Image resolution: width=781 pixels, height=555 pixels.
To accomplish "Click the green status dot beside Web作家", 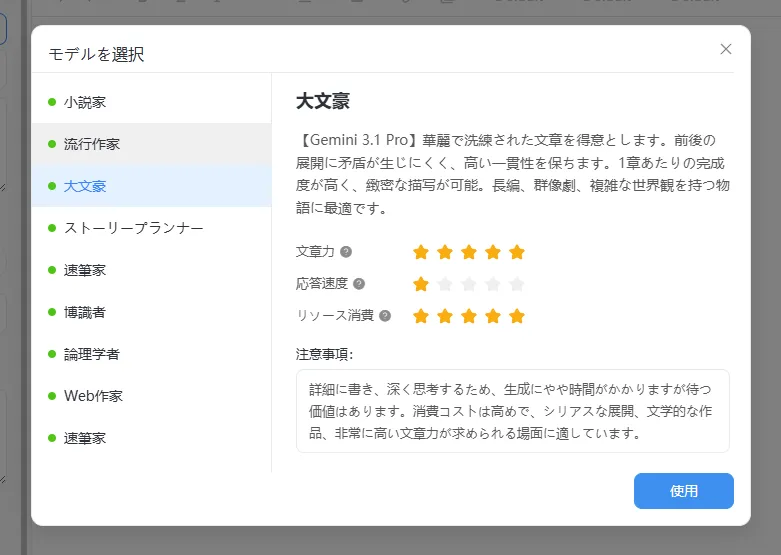I will coord(52,396).
